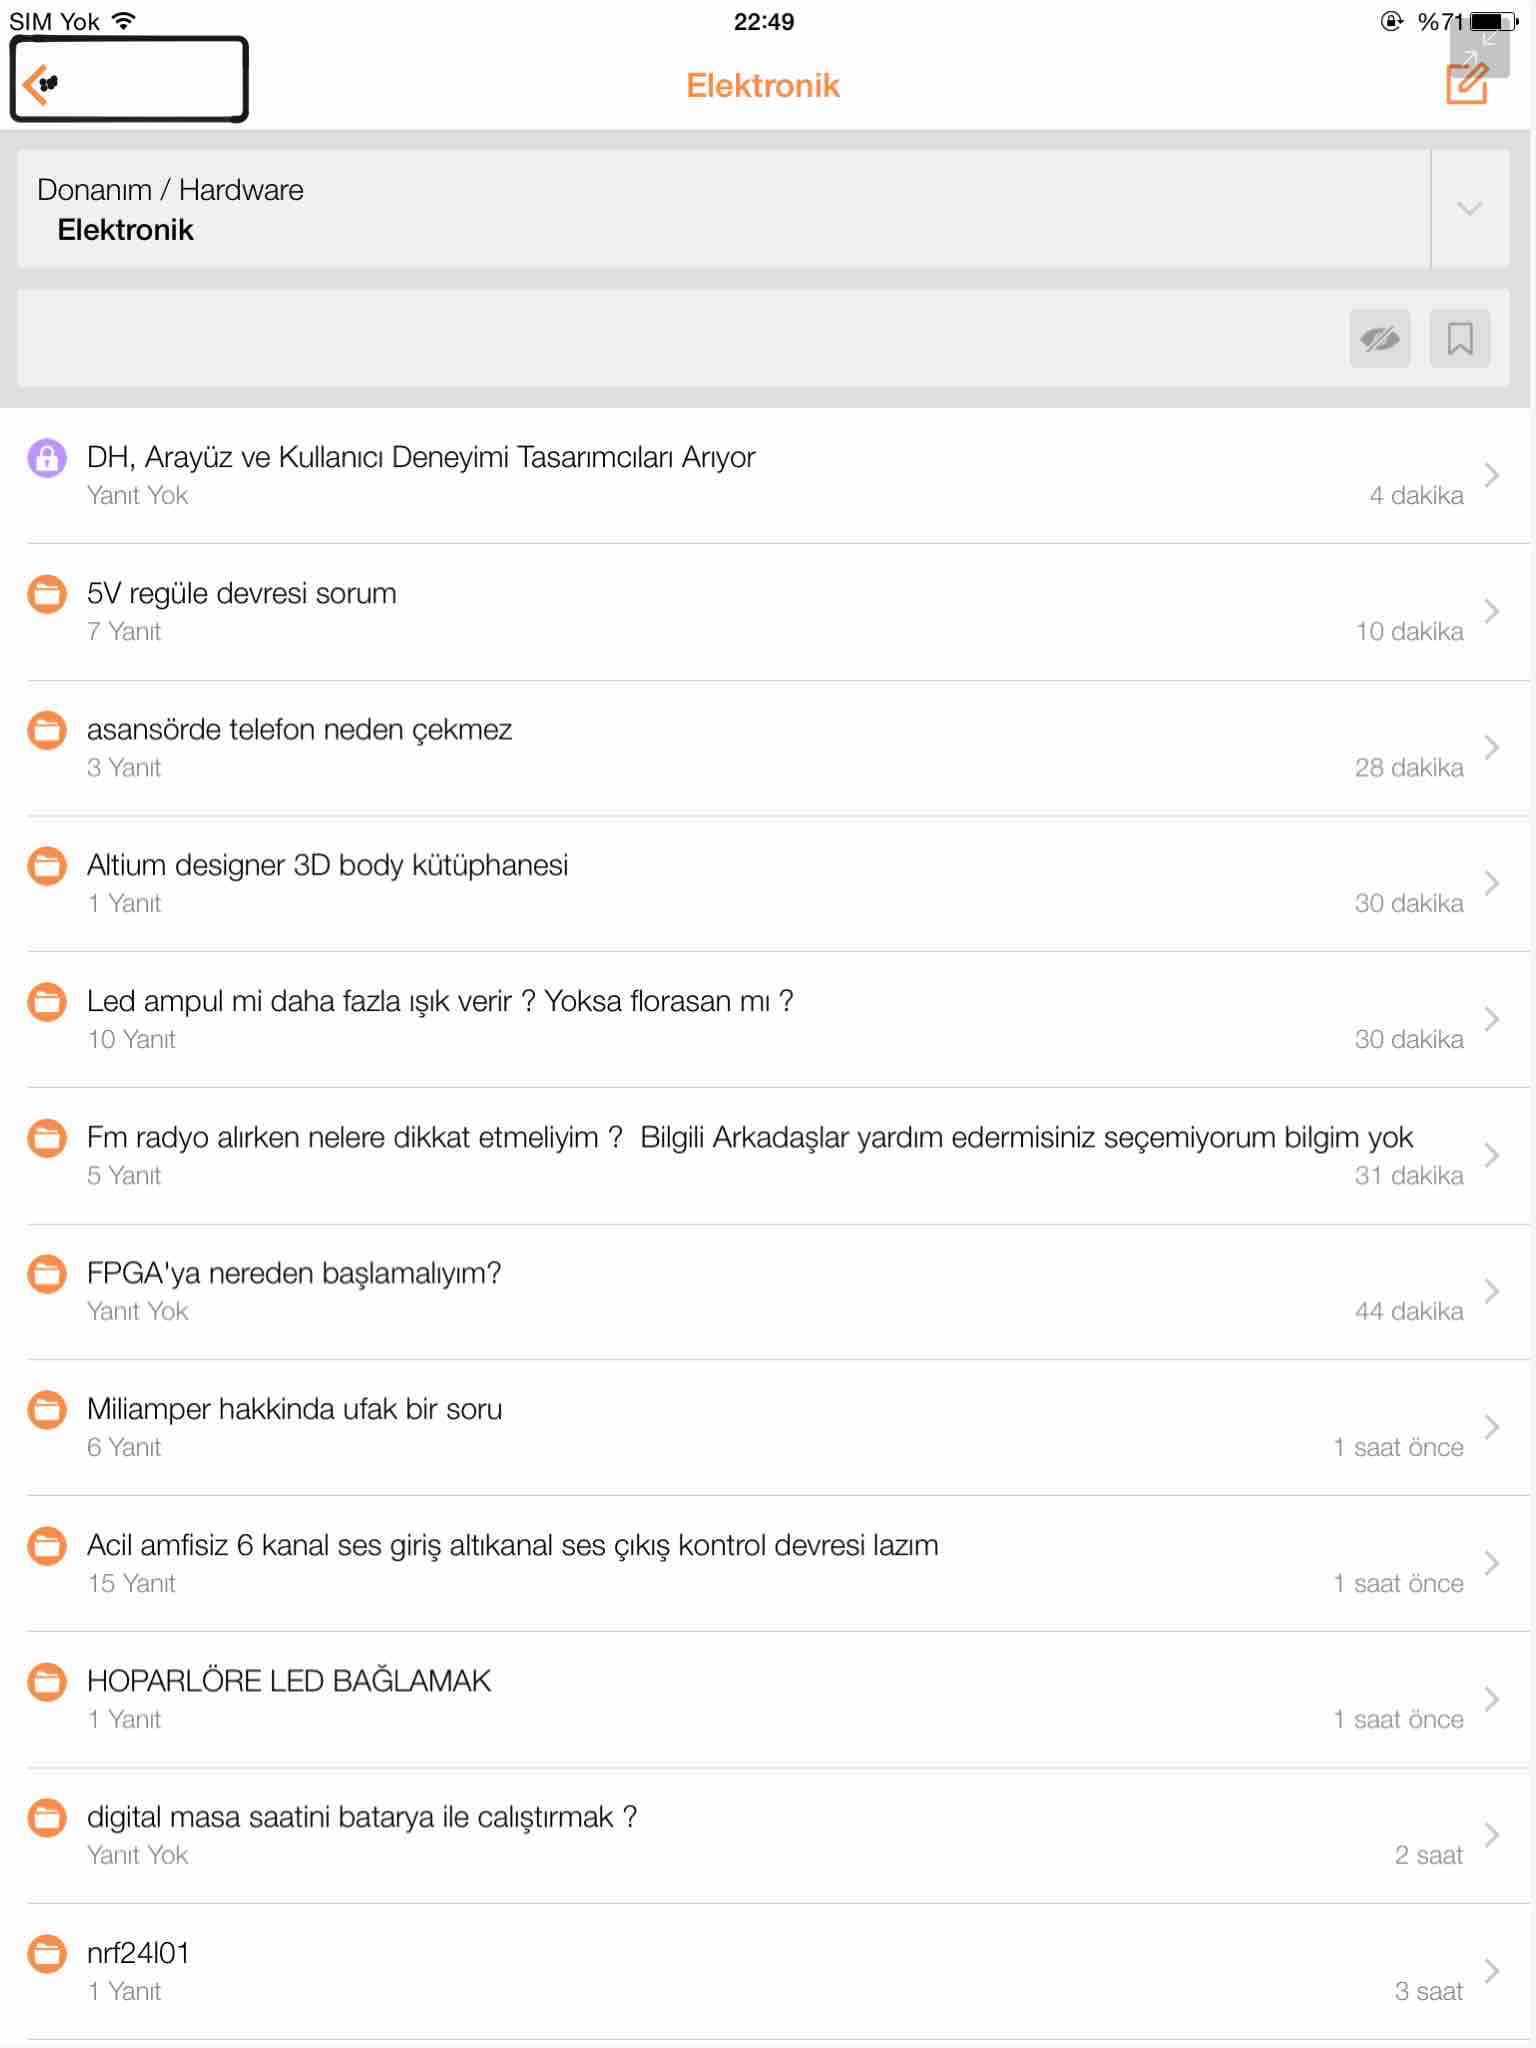Open topic HOPARLÖRE LED BAĞLAMAK

tap(289, 1682)
